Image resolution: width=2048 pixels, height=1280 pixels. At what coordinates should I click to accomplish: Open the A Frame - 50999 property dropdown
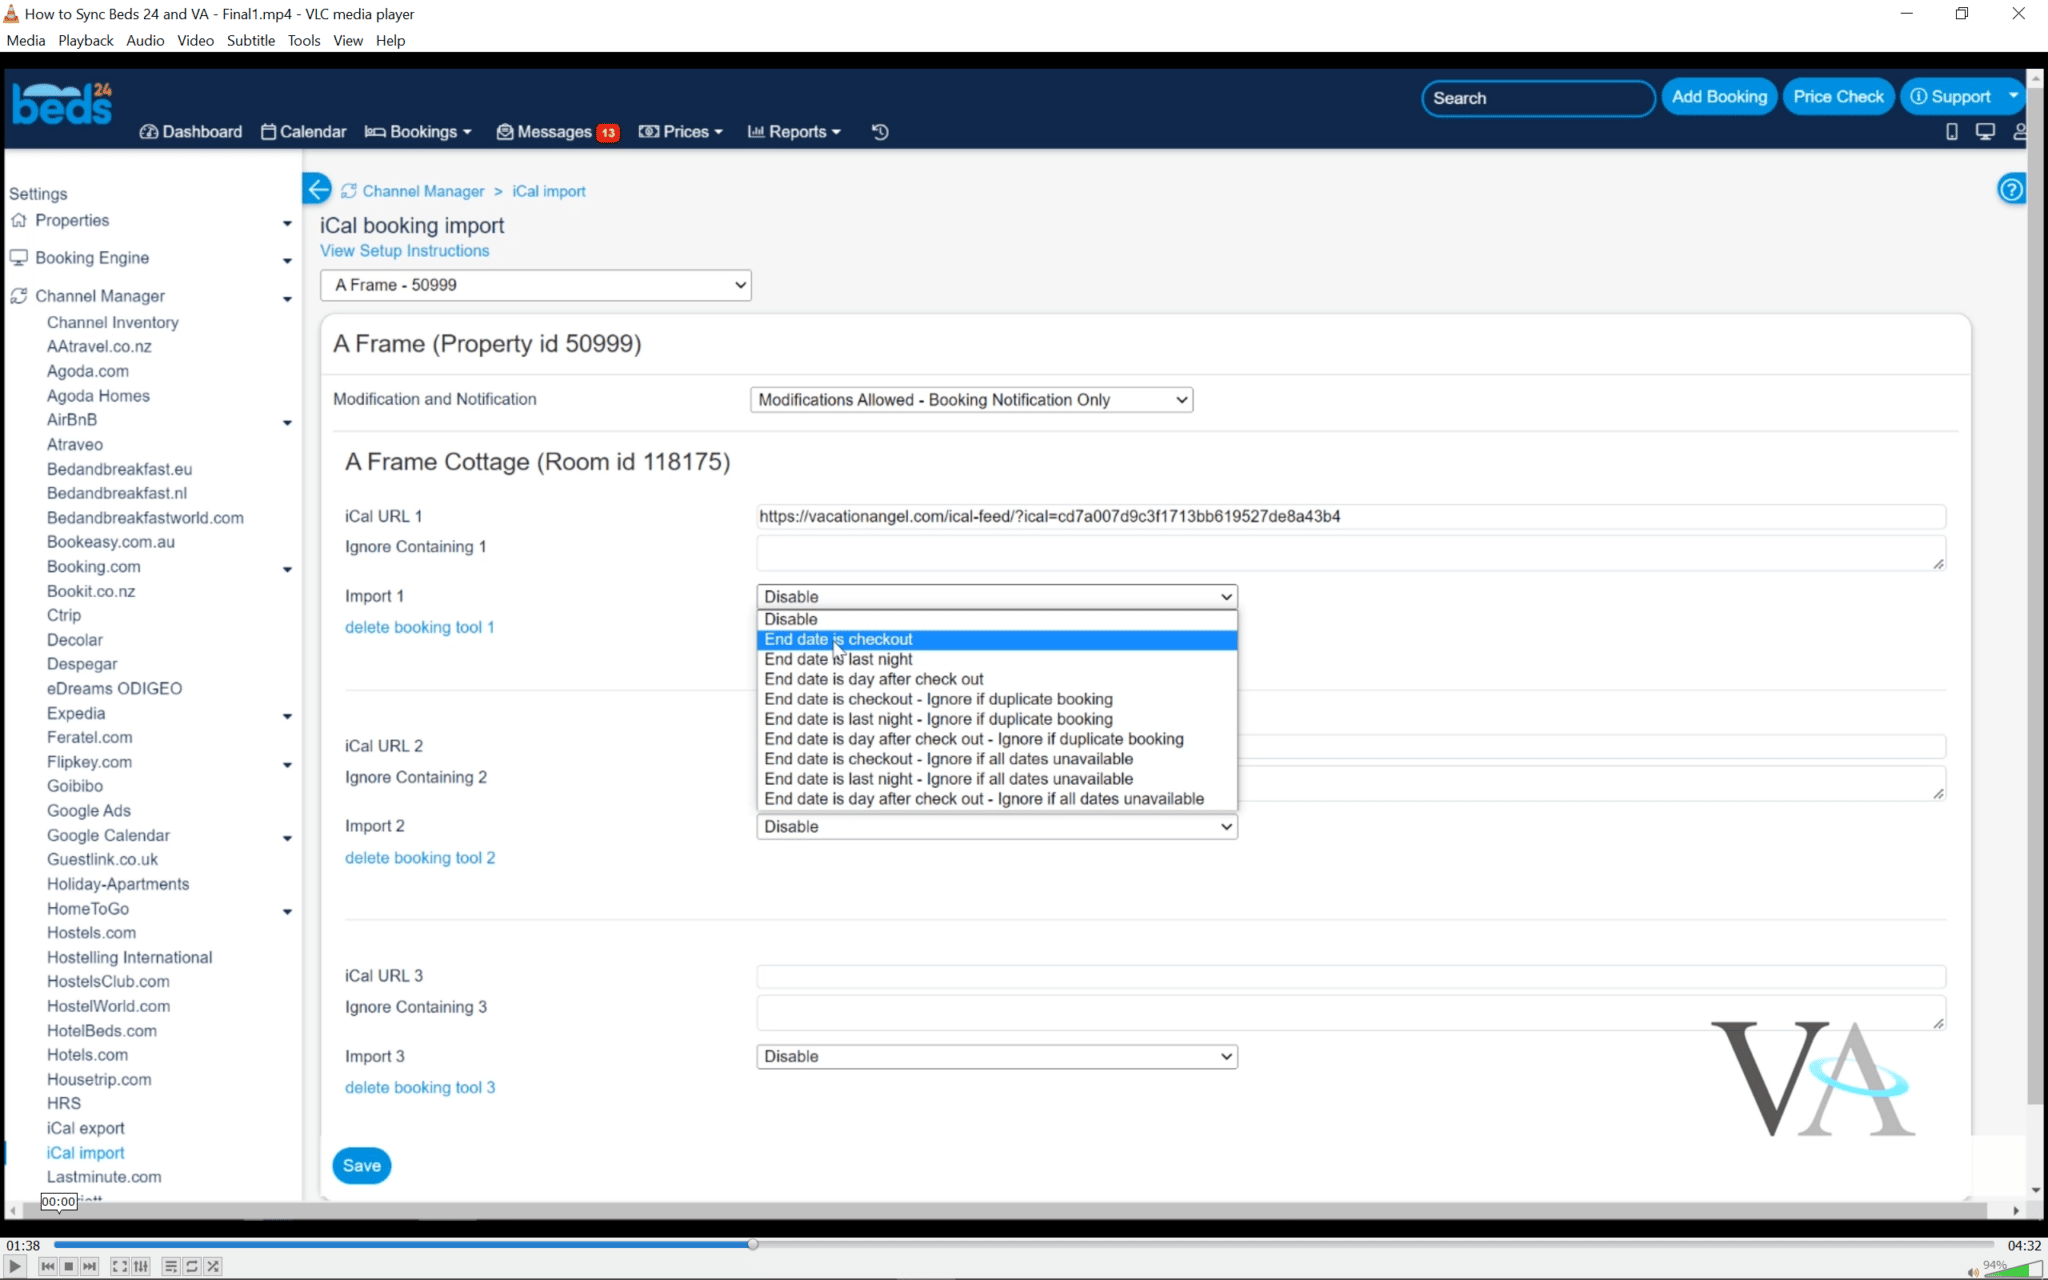pos(535,285)
